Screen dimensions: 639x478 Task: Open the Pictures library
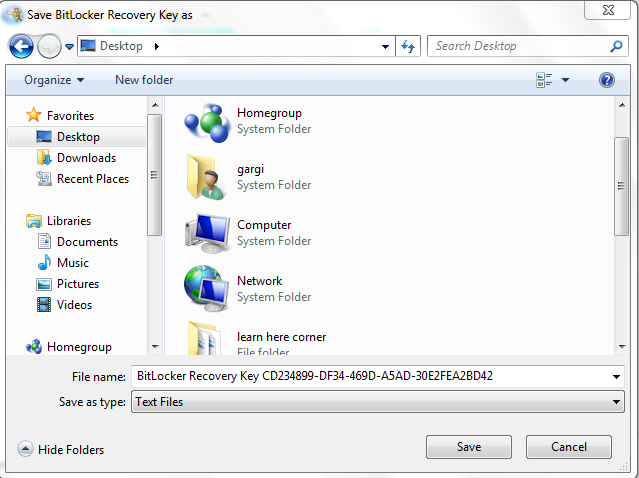pos(78,284)
